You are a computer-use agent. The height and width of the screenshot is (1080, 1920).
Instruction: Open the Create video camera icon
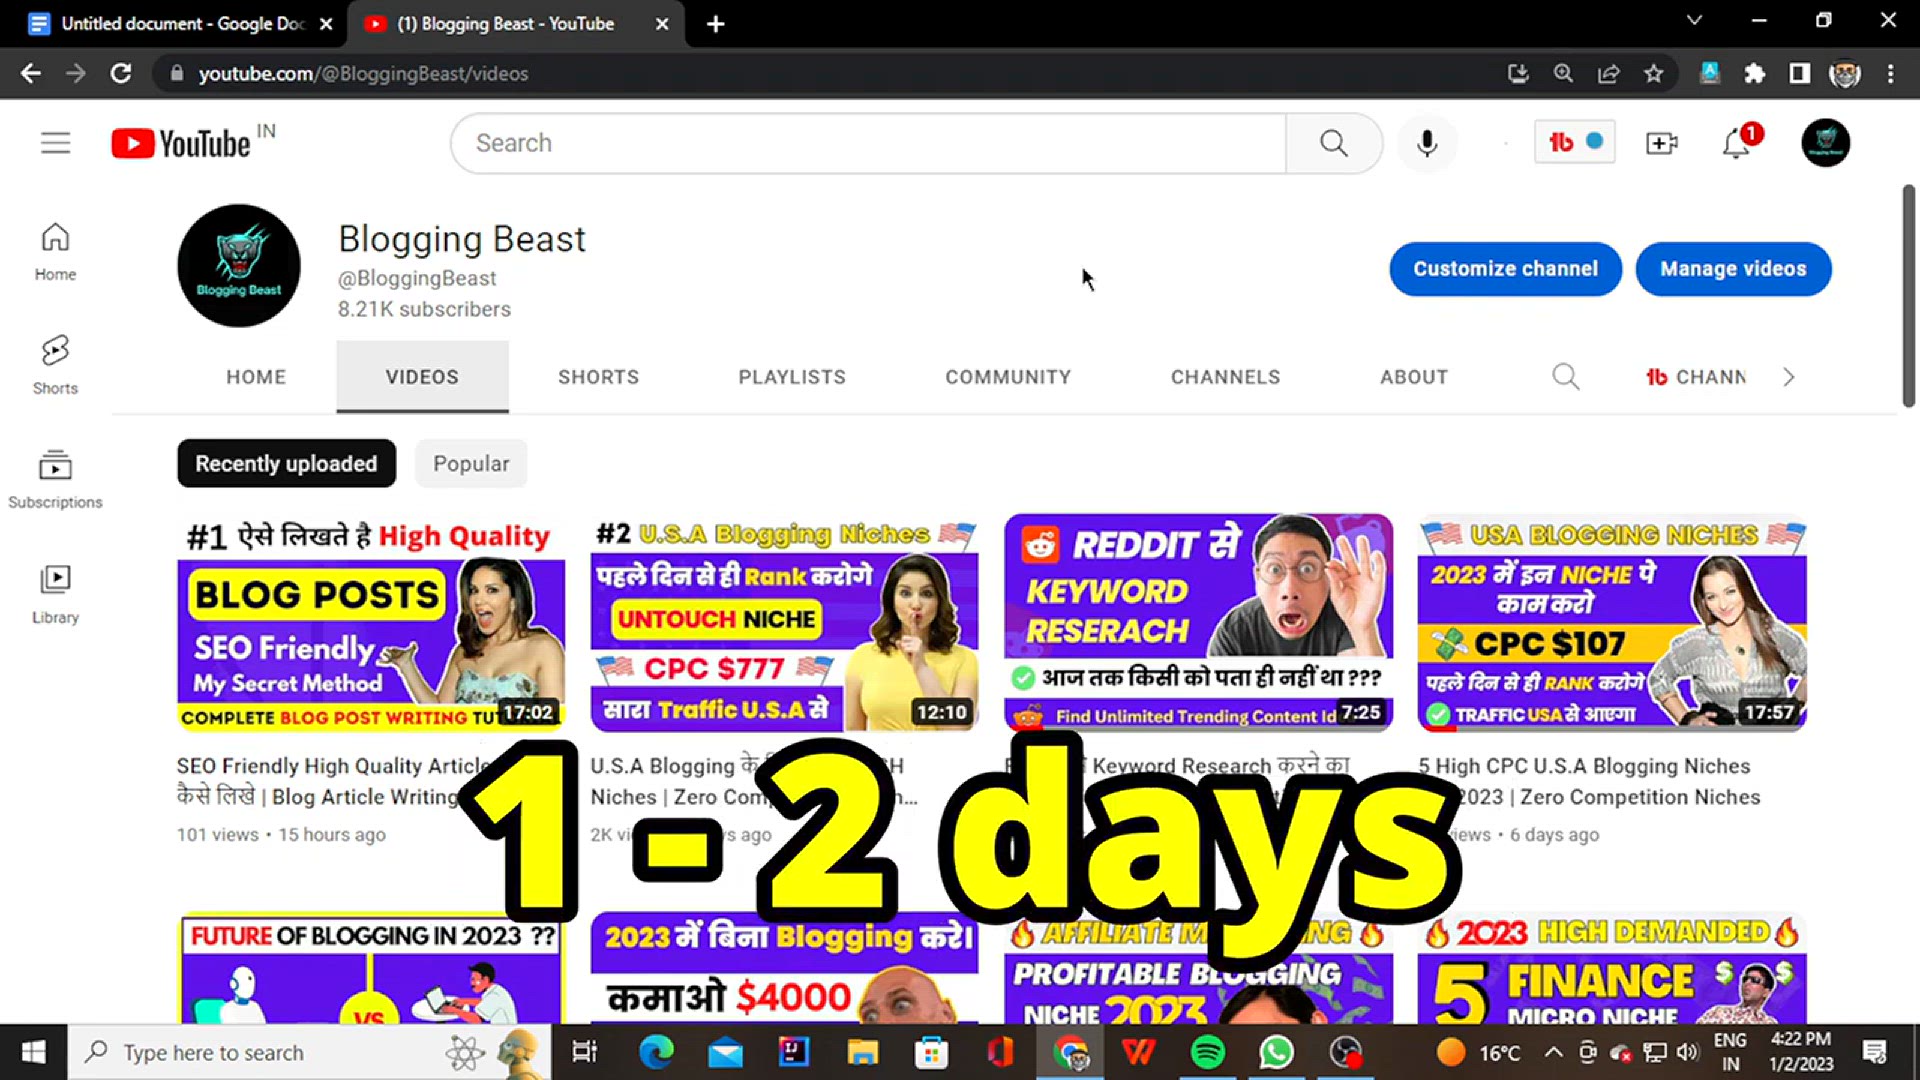click(1662, 143)
